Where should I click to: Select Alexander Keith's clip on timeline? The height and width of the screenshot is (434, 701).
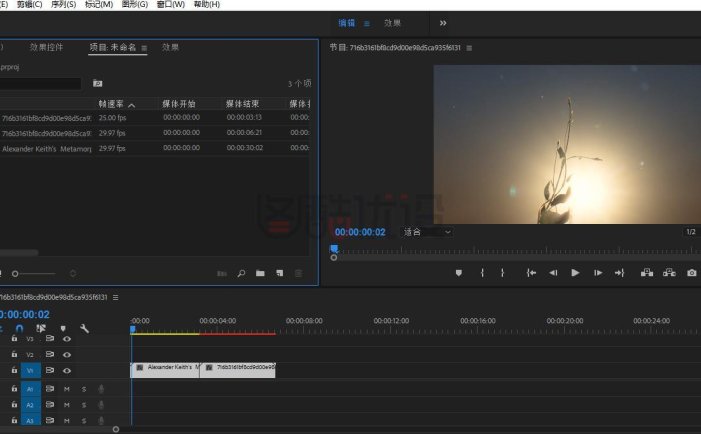(165, 371)
